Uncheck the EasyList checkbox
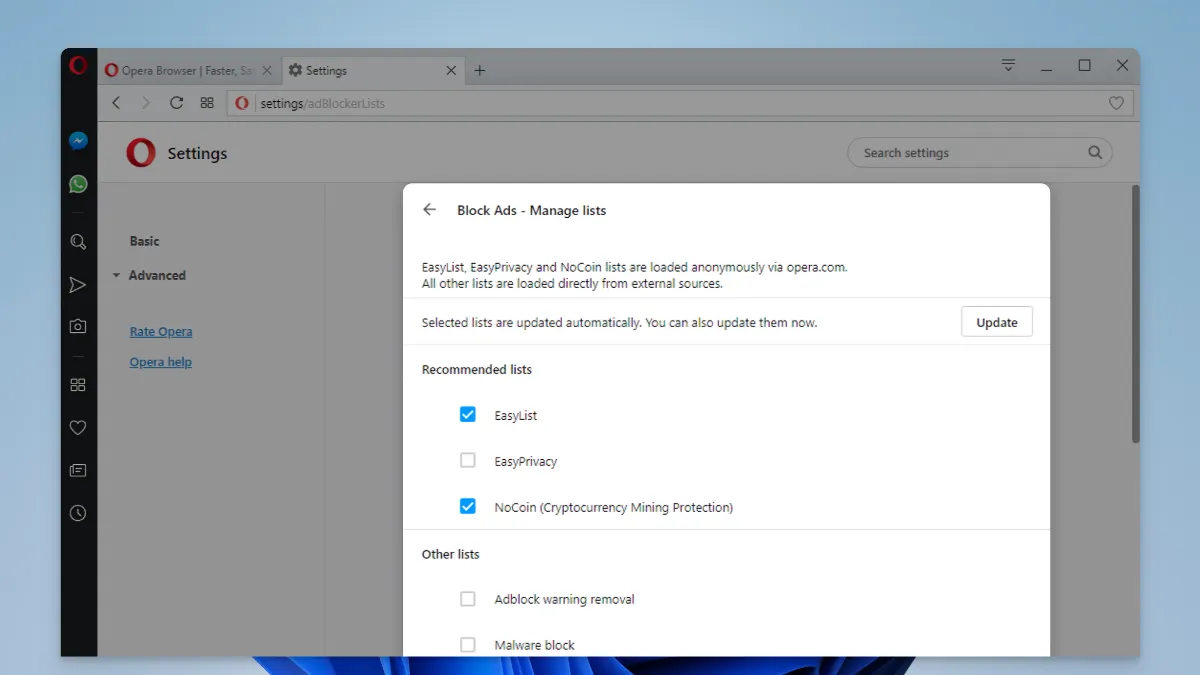 (x=467, y=414)
